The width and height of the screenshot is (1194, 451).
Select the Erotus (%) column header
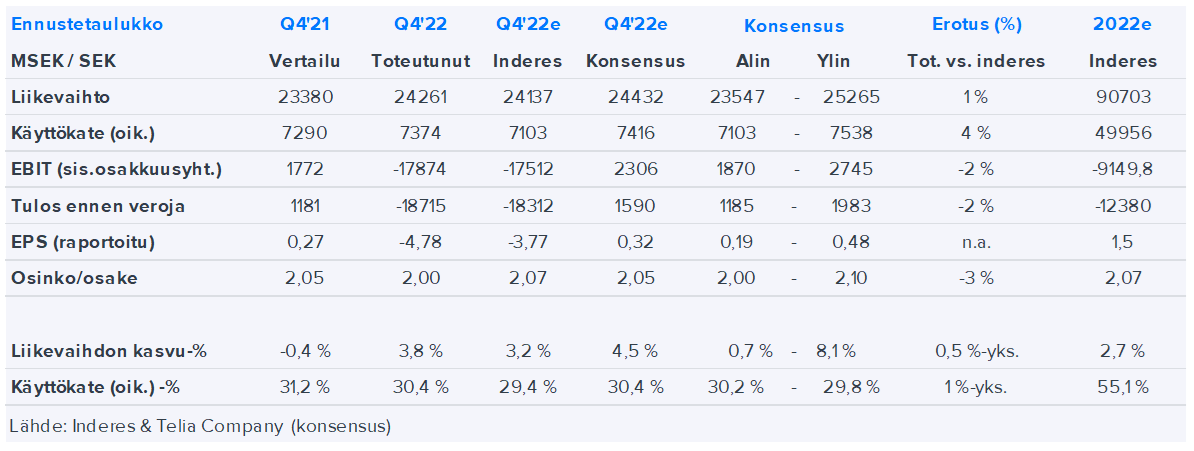pyautogui.click(x=976, y=25)
